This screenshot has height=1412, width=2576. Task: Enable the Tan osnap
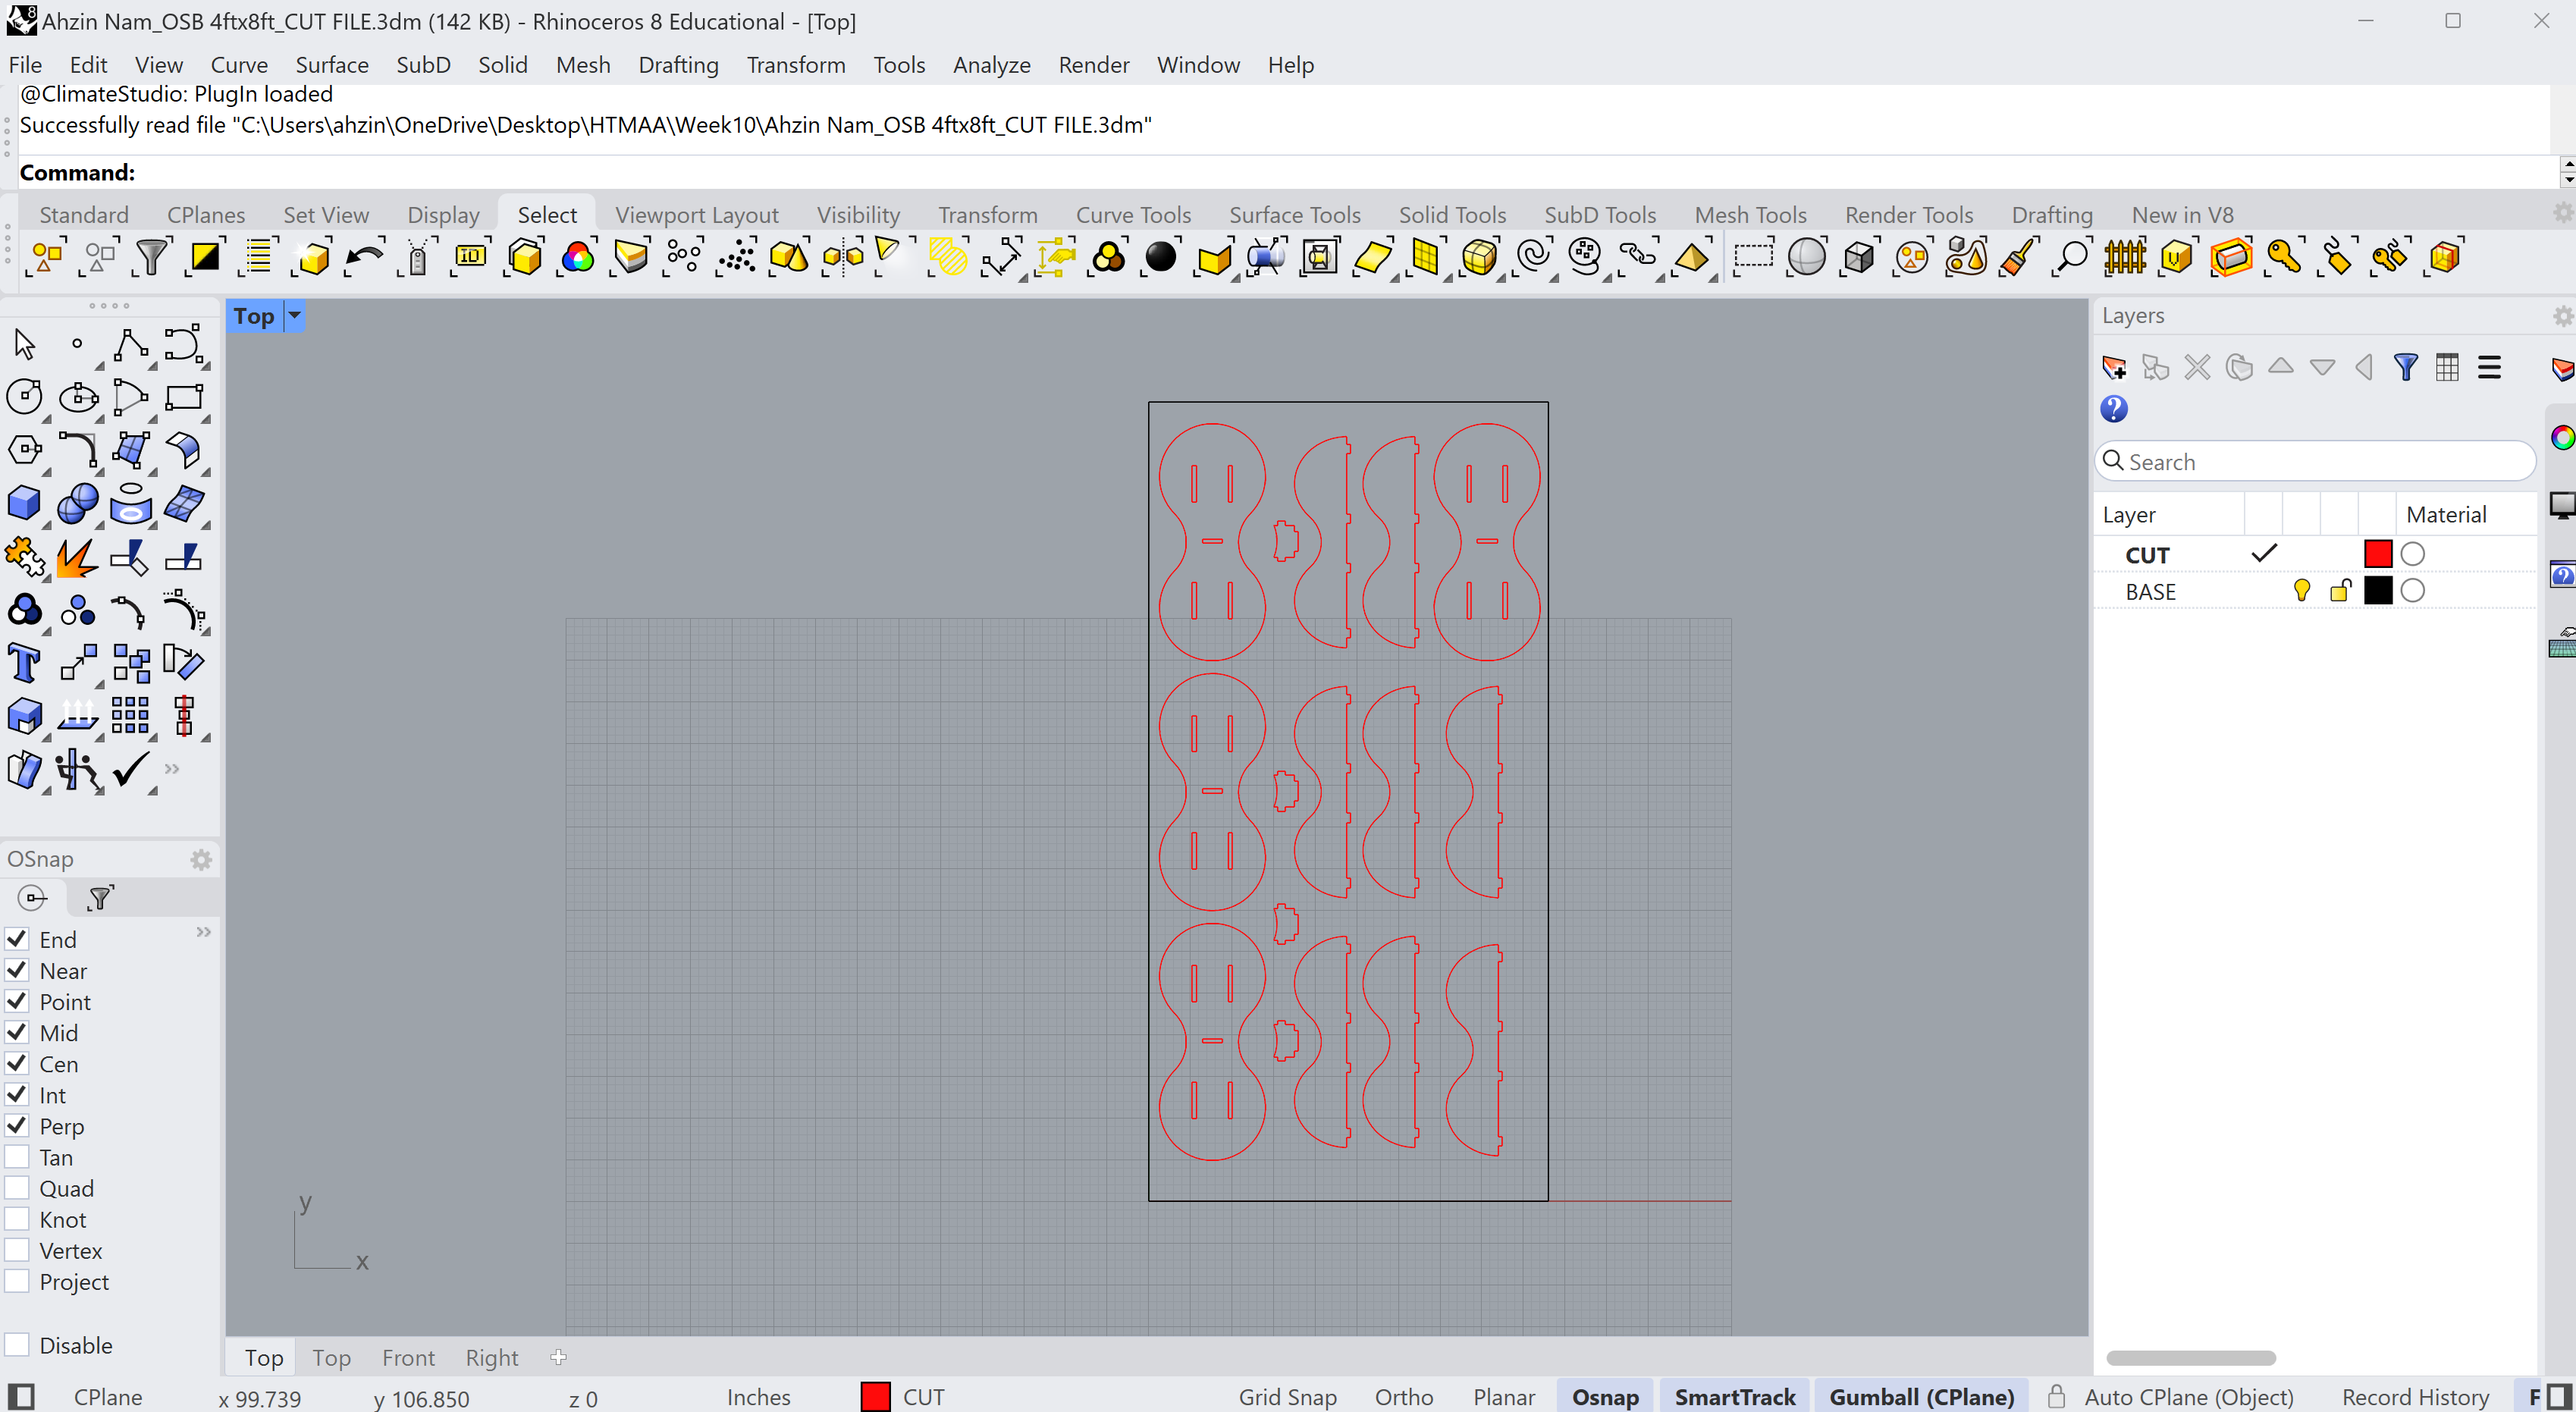pos(16,1156)
